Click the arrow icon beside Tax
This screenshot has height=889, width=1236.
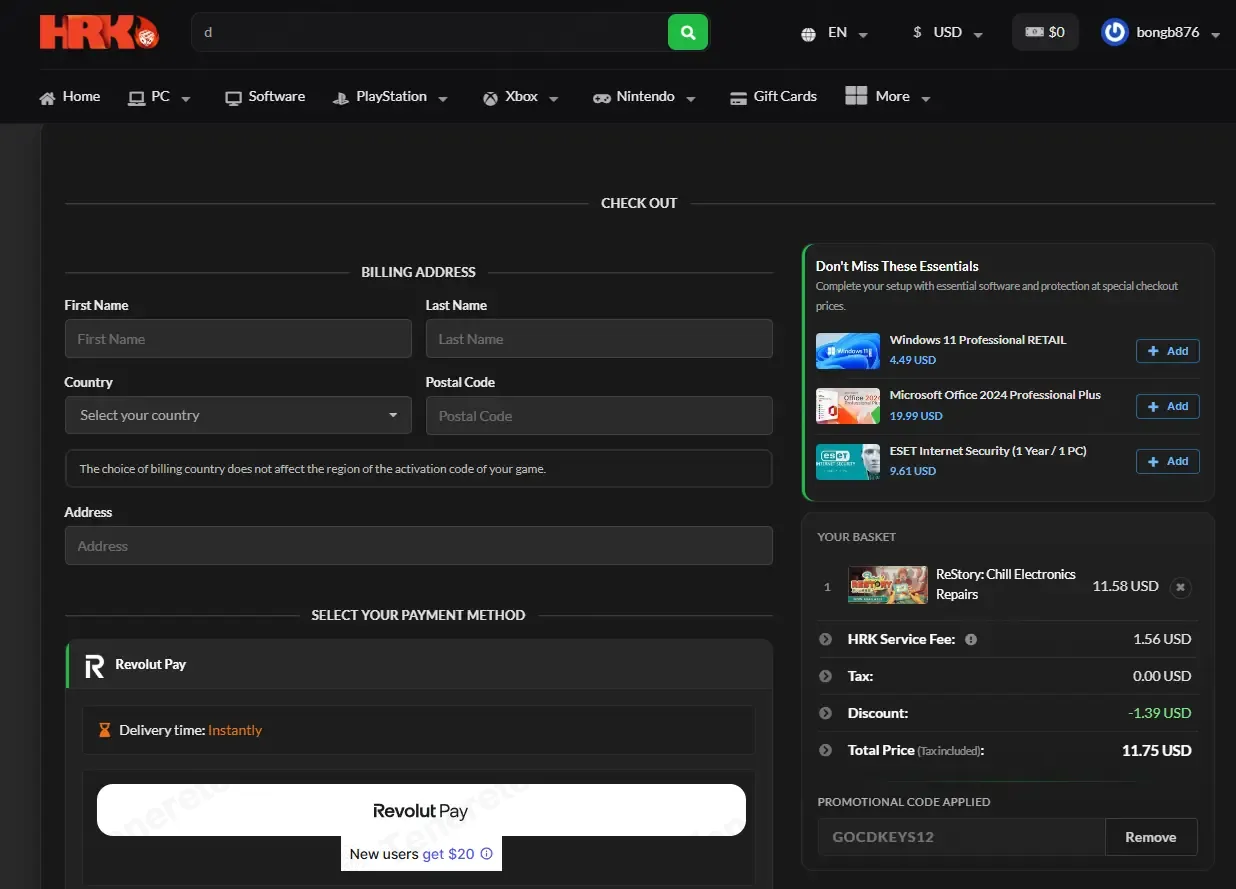click(825, 676)
